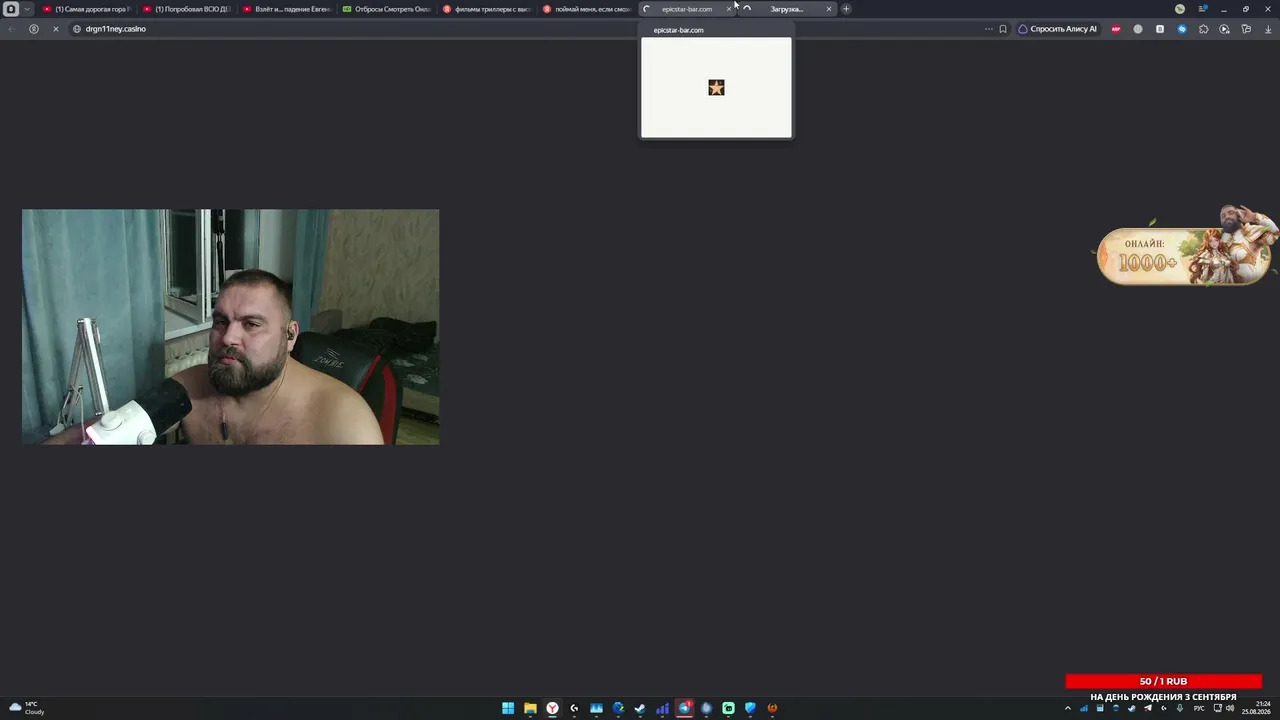Click the webcam video overlay
Screen dimensions: 1280x720
(230, 327)
